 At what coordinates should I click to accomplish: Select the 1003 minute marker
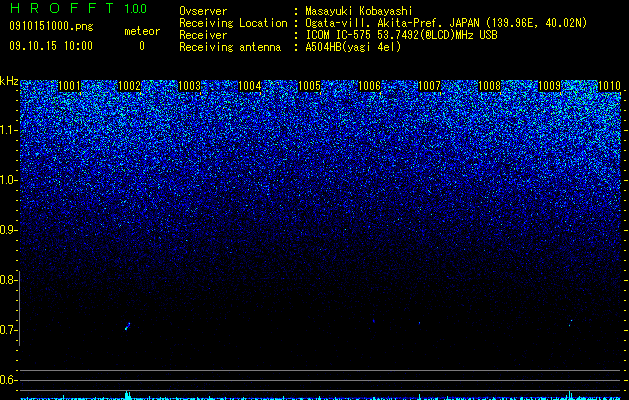tap(189, 86)
